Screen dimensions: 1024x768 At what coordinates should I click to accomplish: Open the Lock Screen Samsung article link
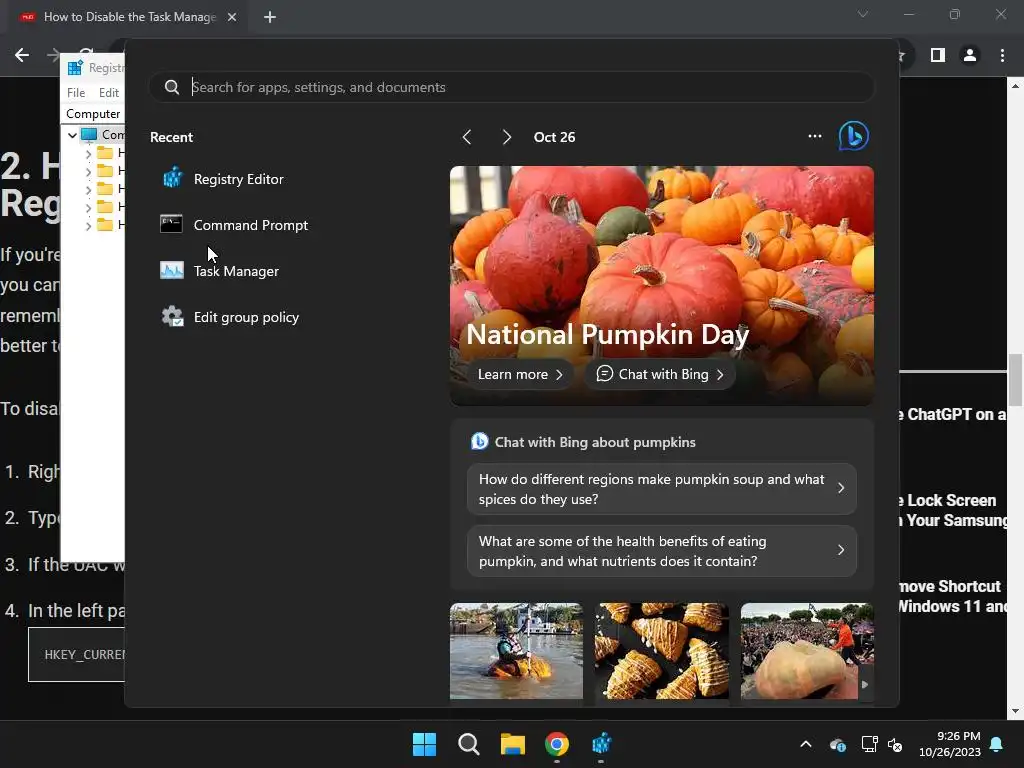click(953, 510)
